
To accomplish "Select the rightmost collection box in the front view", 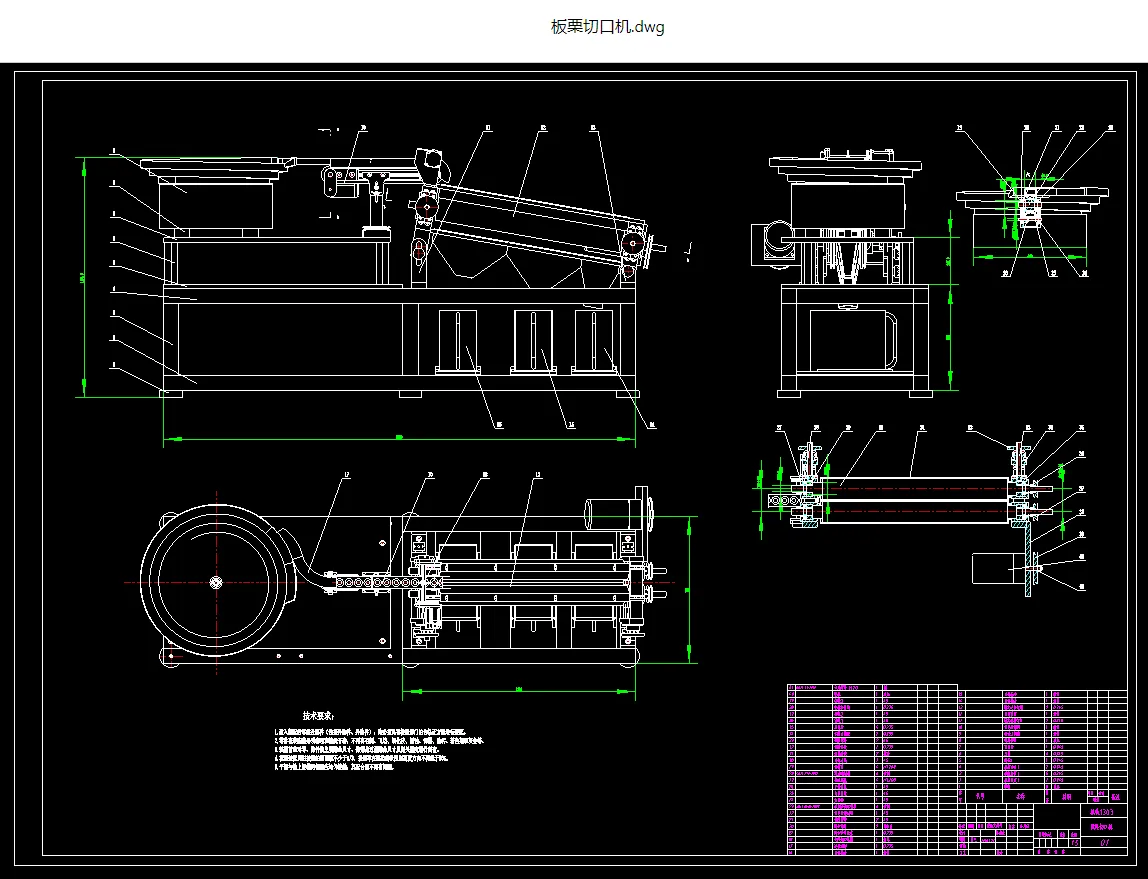I will point(593,341).
